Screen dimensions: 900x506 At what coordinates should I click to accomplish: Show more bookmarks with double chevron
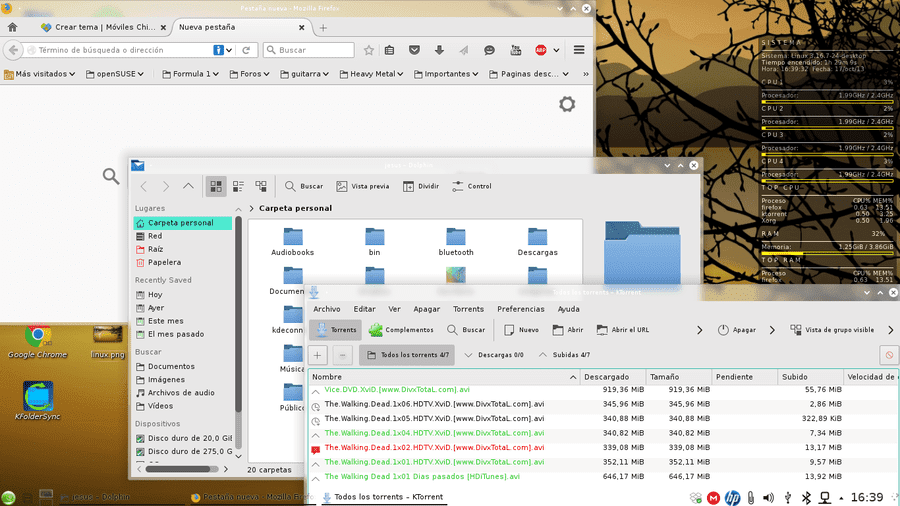click(x=585, y=74)
